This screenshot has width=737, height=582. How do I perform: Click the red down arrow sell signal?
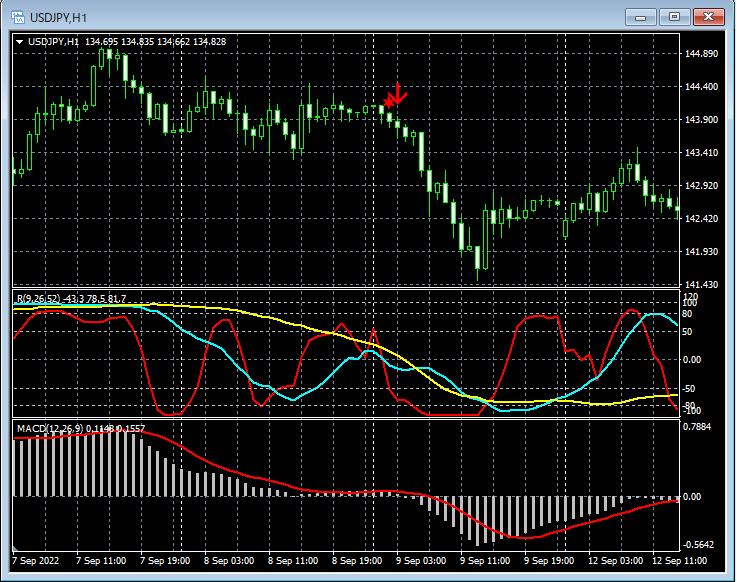(x=396, y=95)
